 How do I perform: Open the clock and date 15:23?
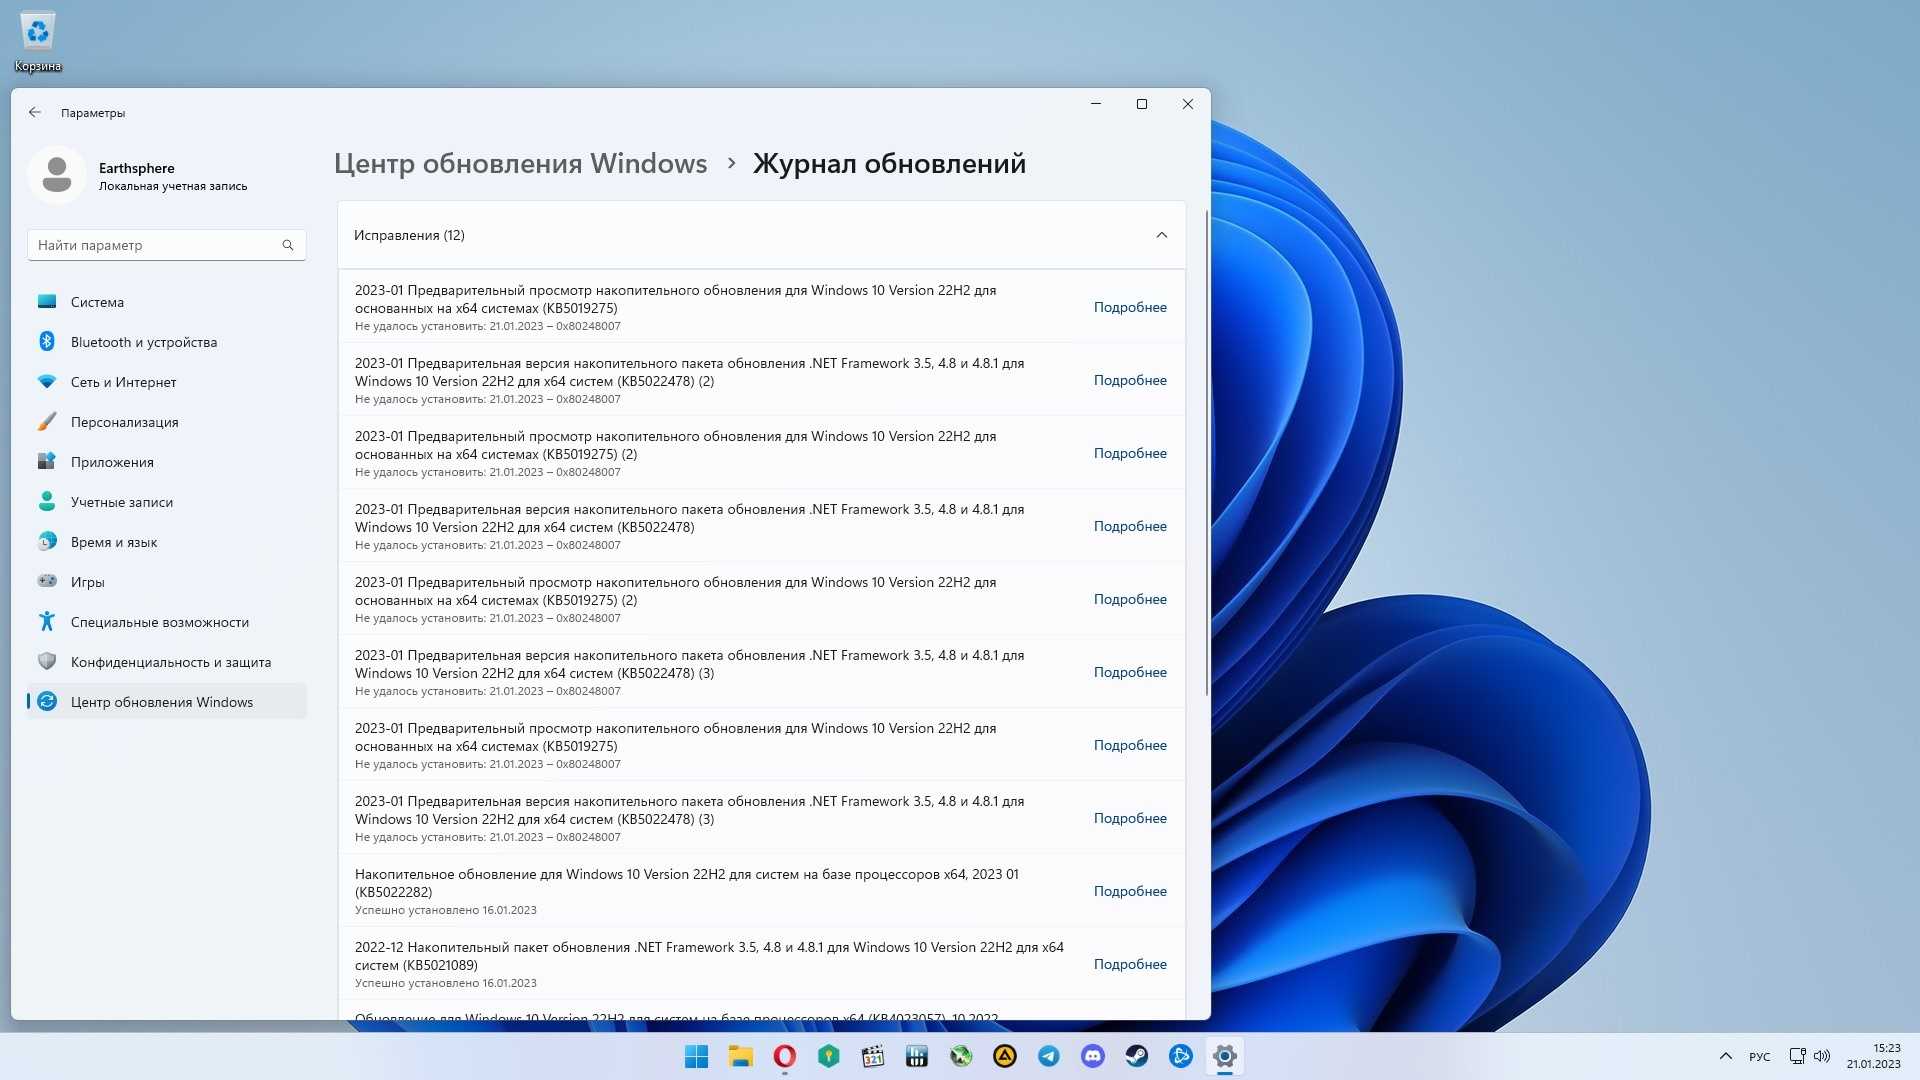1873,1056
